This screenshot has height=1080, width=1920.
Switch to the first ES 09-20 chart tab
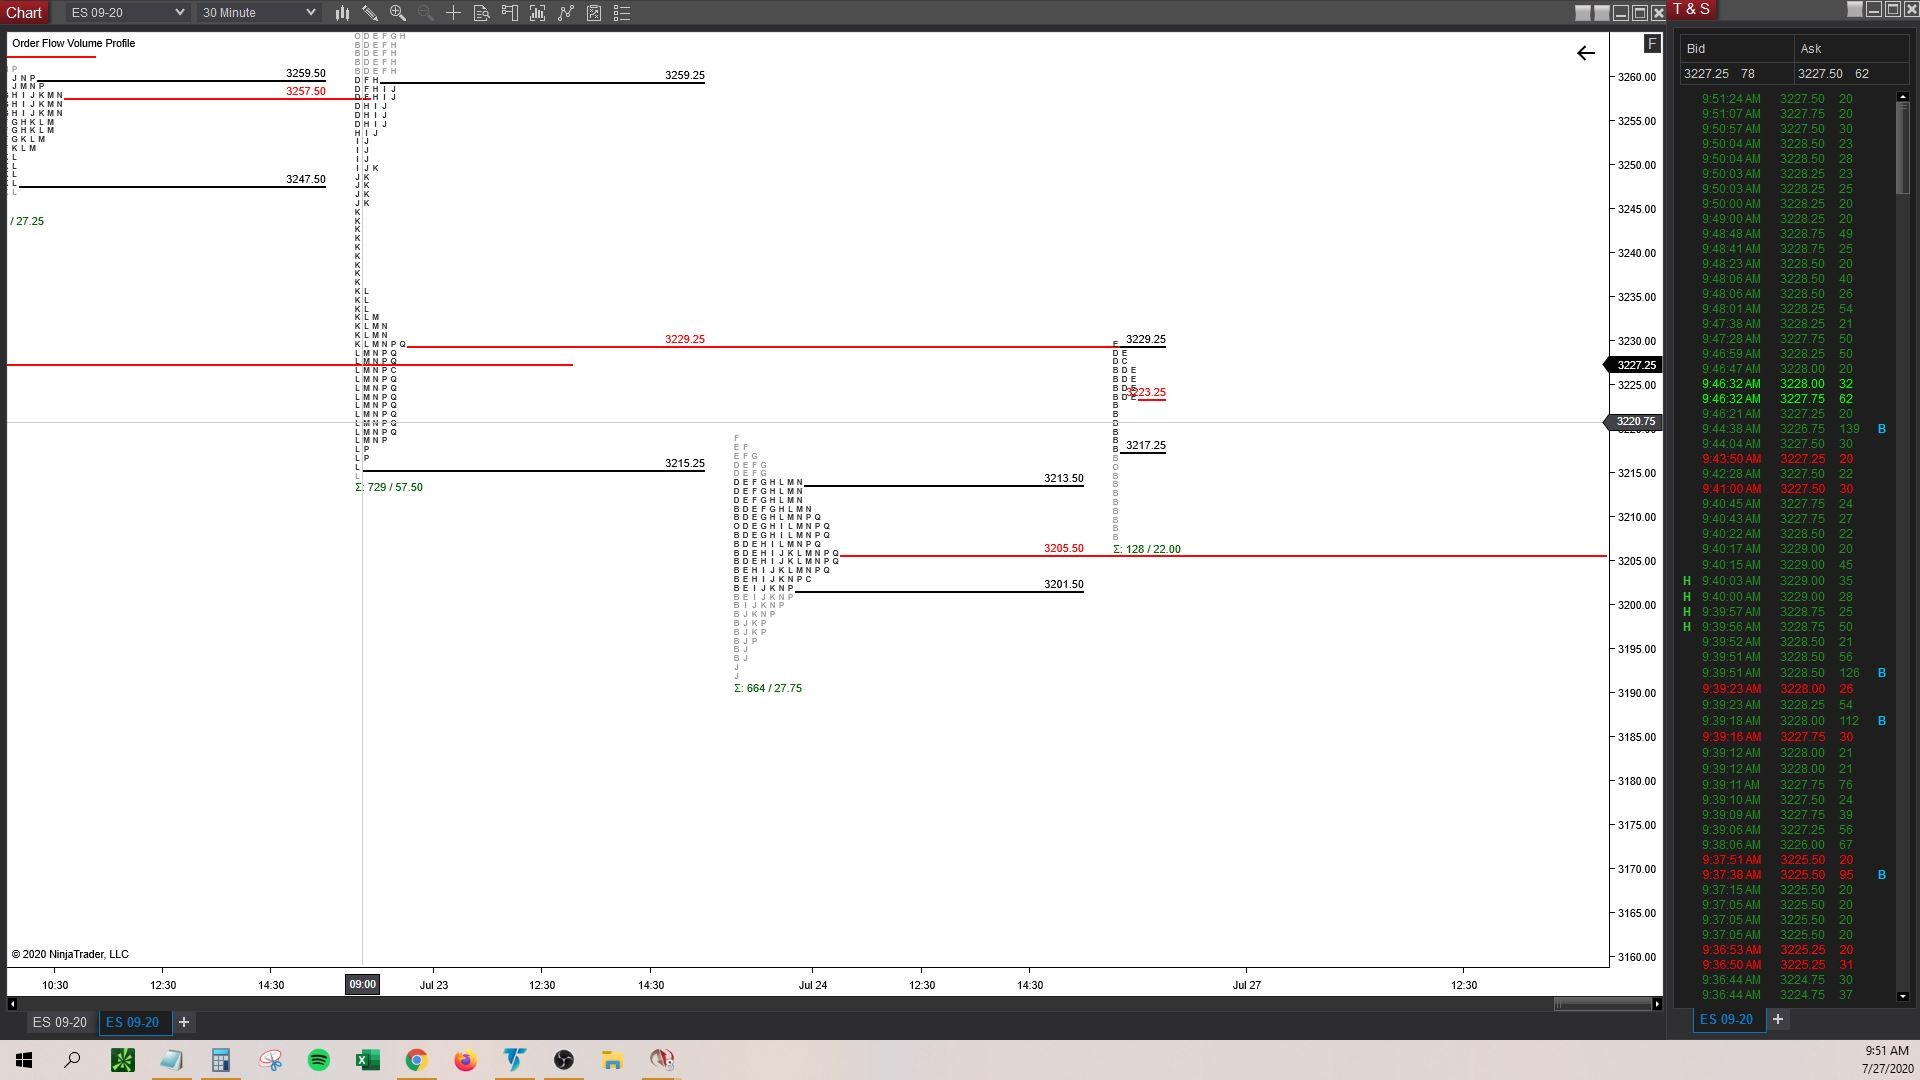point(59,1022)
